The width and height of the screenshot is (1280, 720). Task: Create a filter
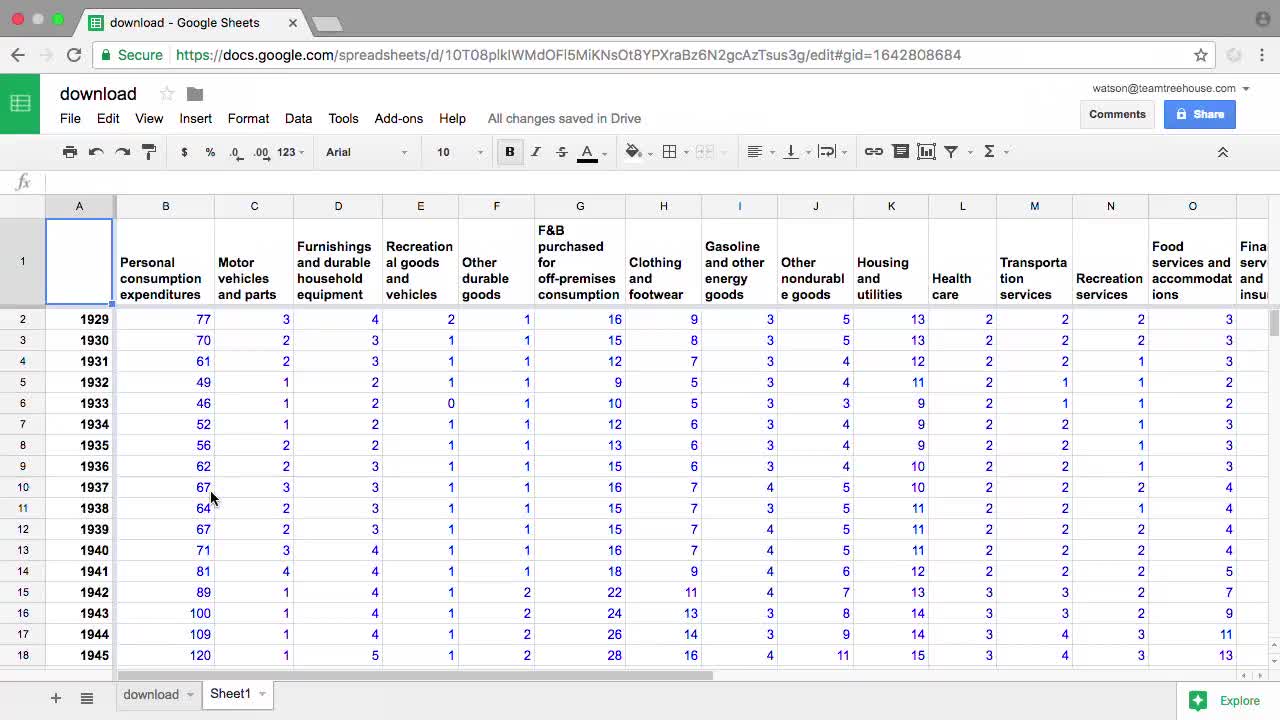[x=951, y=151]
